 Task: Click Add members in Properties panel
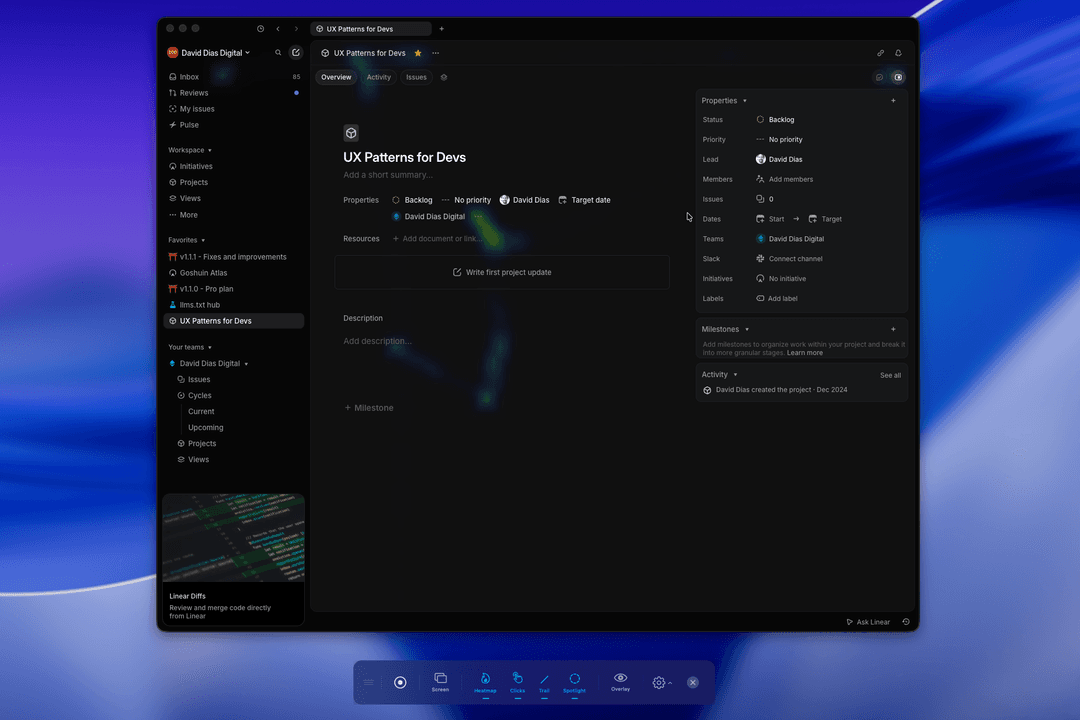(785, 179)
